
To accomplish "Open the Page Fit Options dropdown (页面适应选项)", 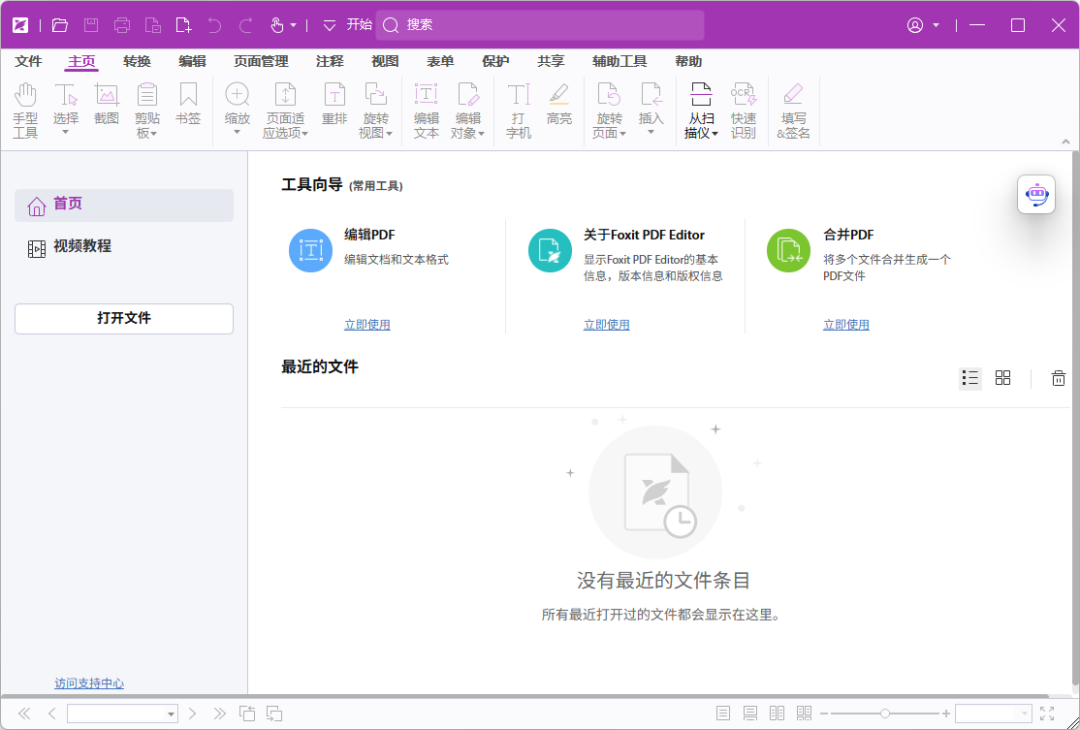I will [286, 110].
